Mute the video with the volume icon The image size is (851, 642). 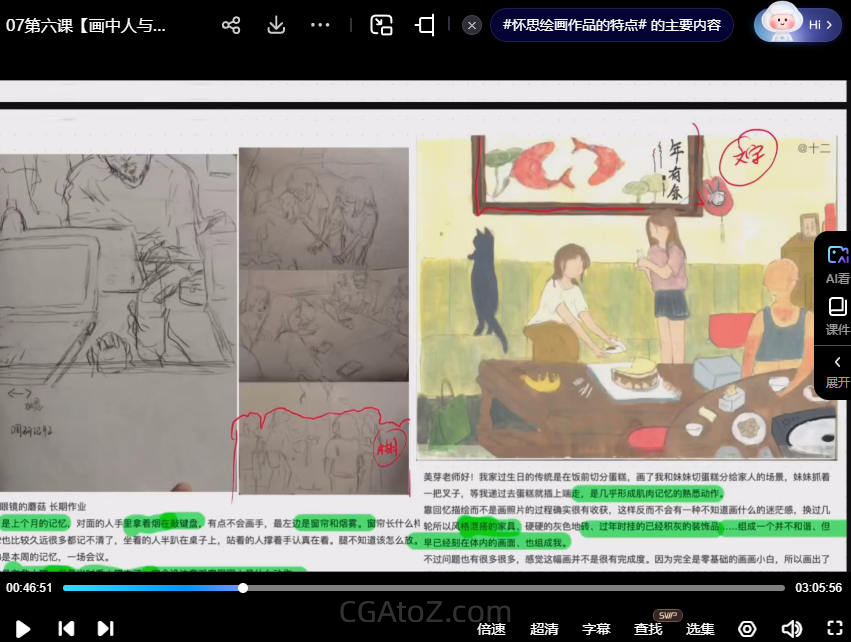pos(791,629)
